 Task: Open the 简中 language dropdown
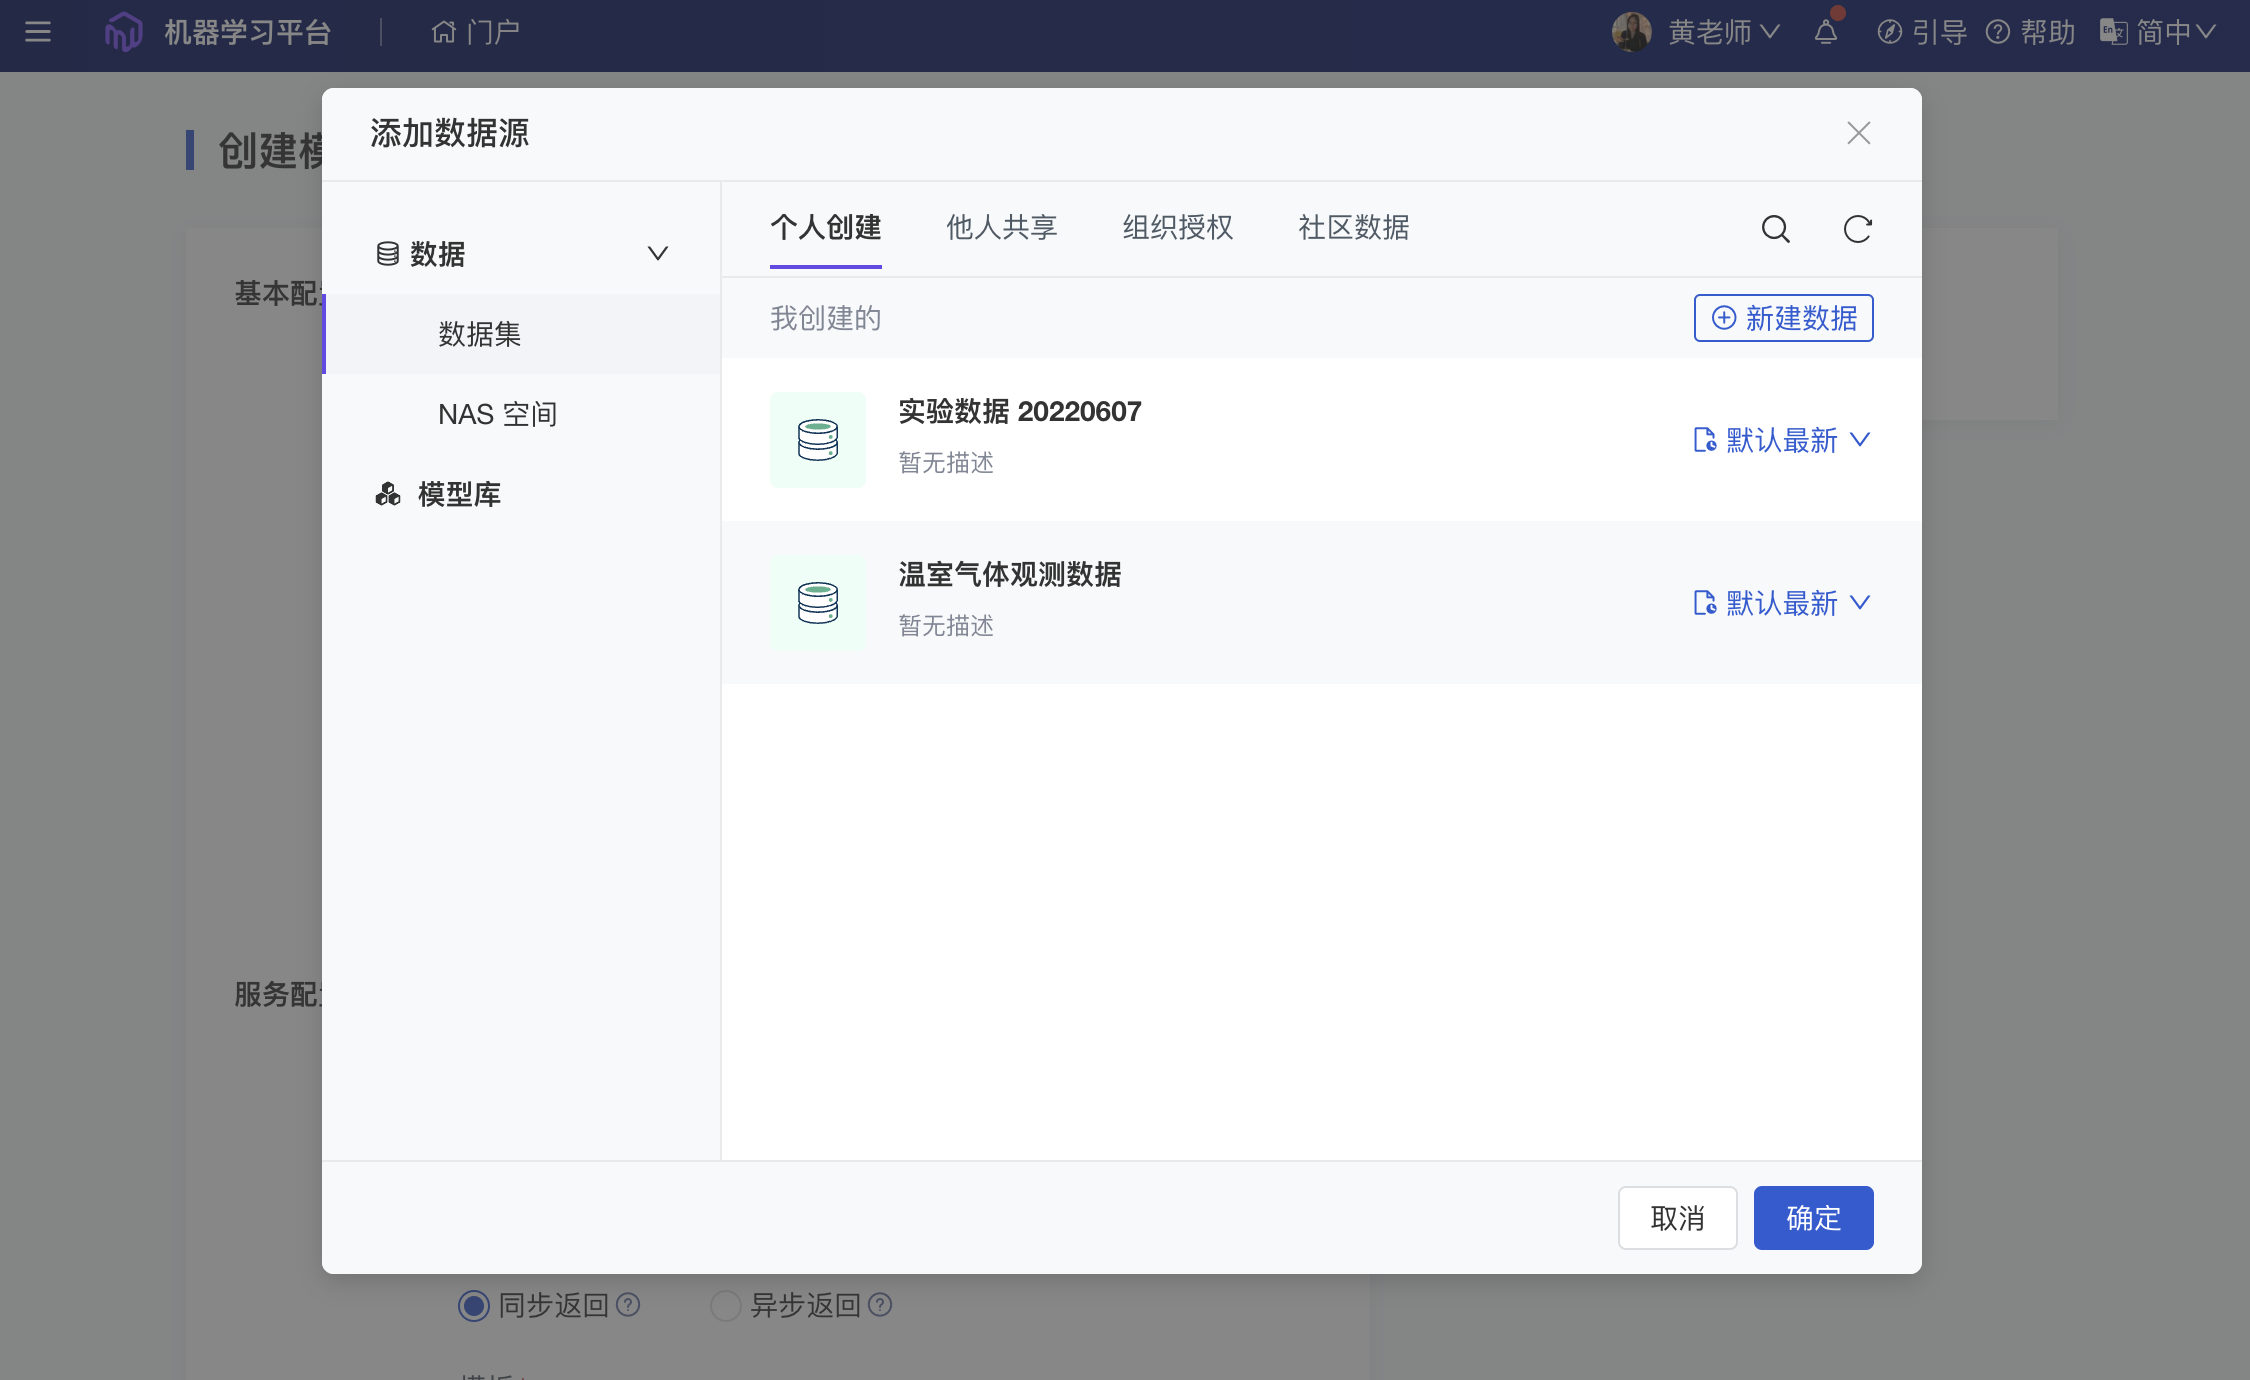click(x=2162, y=32)
